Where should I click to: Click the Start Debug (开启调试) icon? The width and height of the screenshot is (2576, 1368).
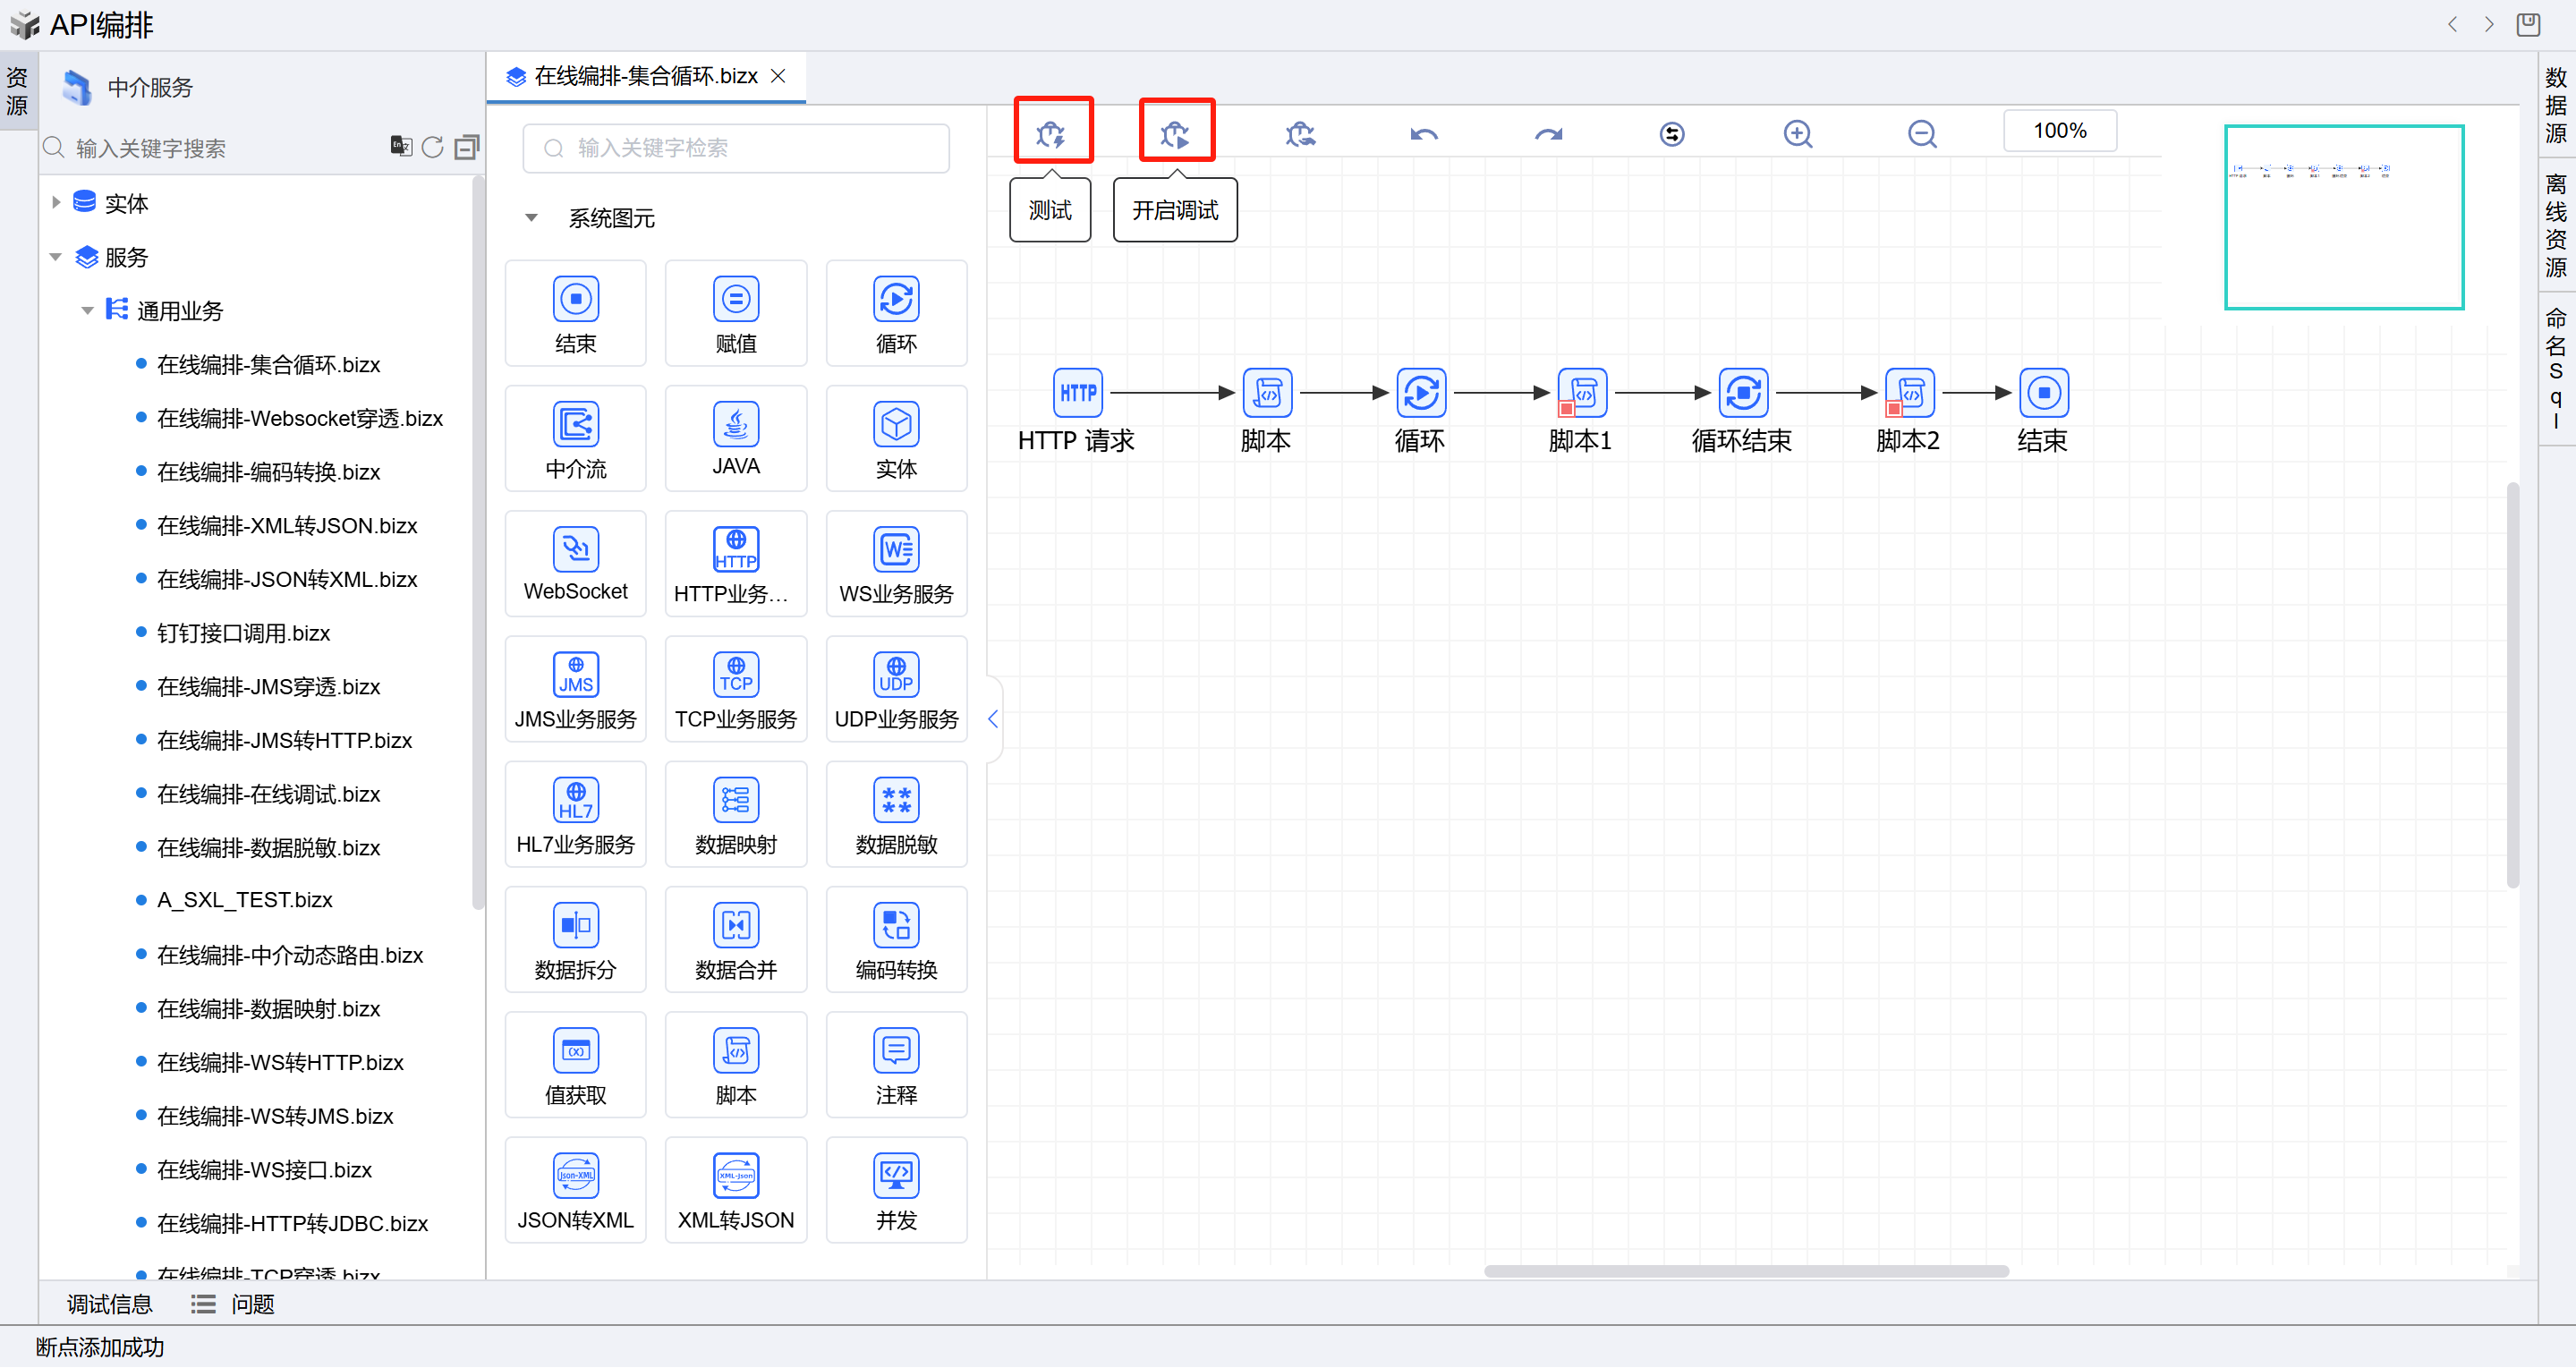[1175, 133]
